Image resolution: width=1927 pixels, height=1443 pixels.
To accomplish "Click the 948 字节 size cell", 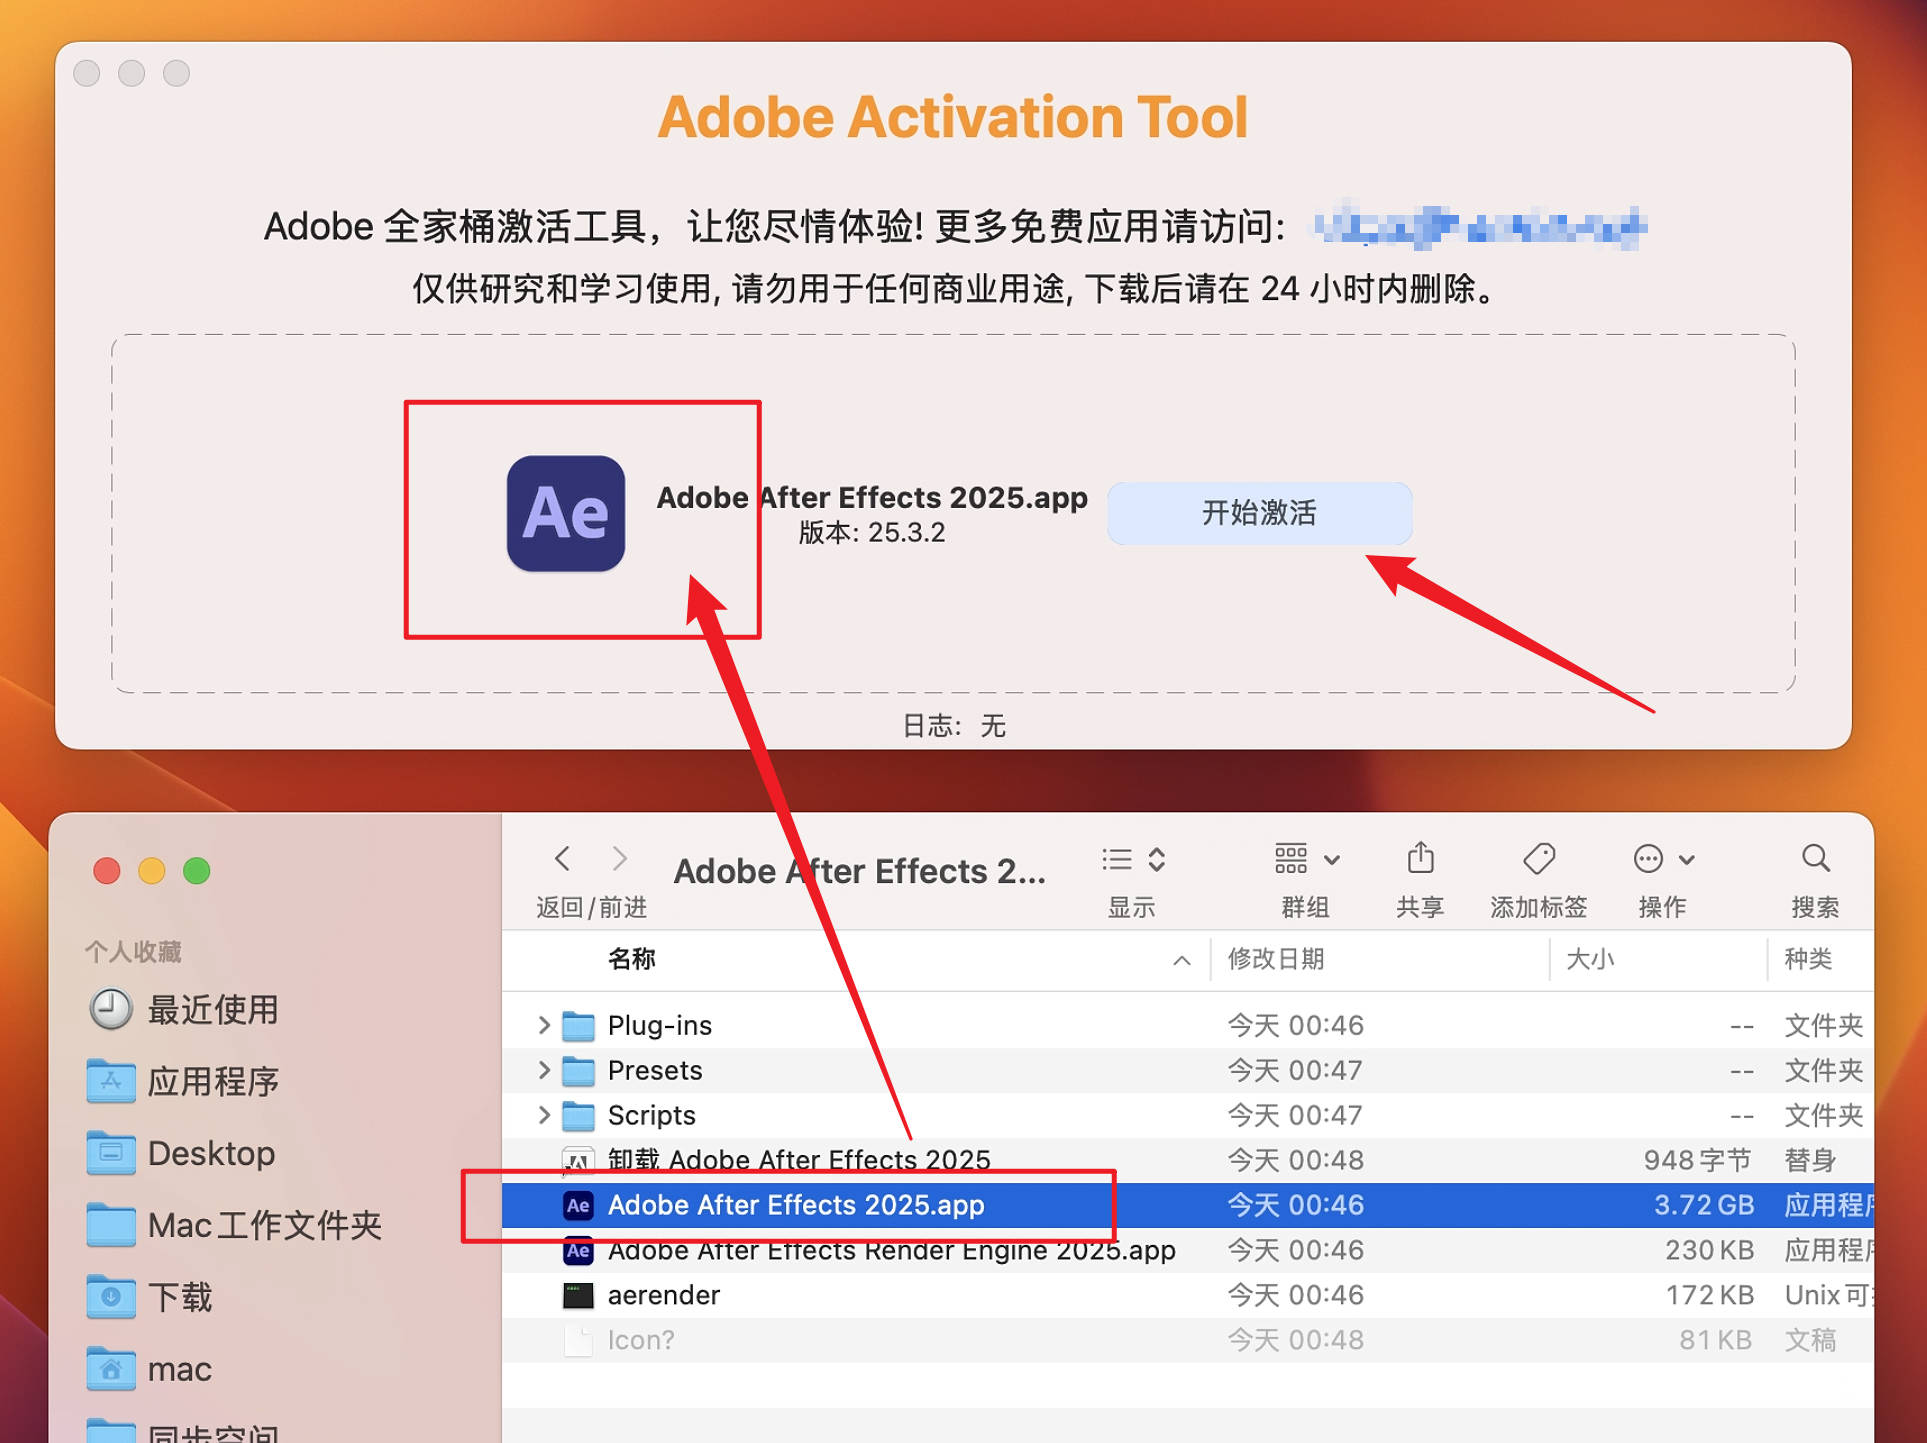I will click(1697, 1160).
